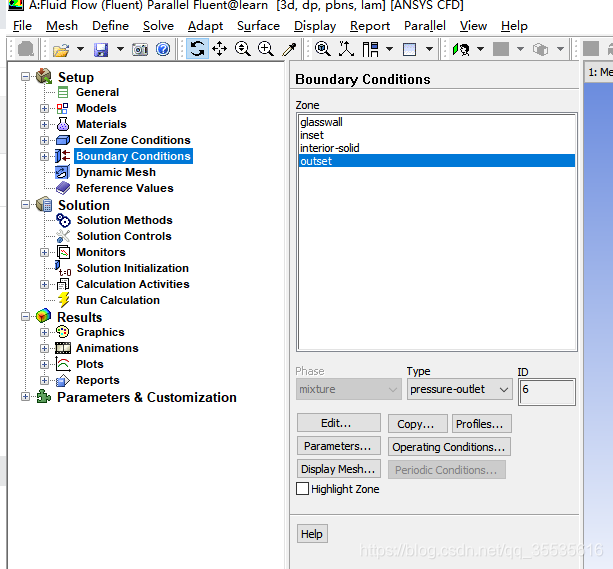The width and height of the screenshot is (613, 569).
Task: Expand the Cell Zone Conditions node
Action: point(44,140)
